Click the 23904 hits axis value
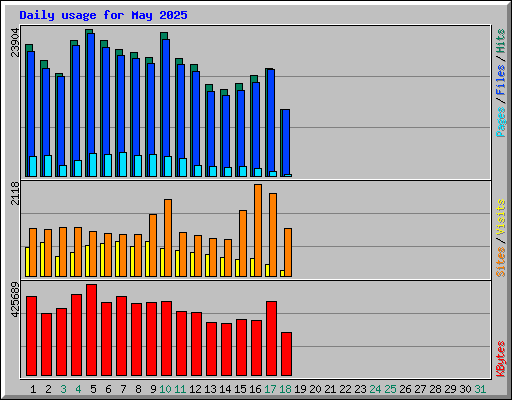Screen dimensions: 512x400 click(x=16, y=42)
